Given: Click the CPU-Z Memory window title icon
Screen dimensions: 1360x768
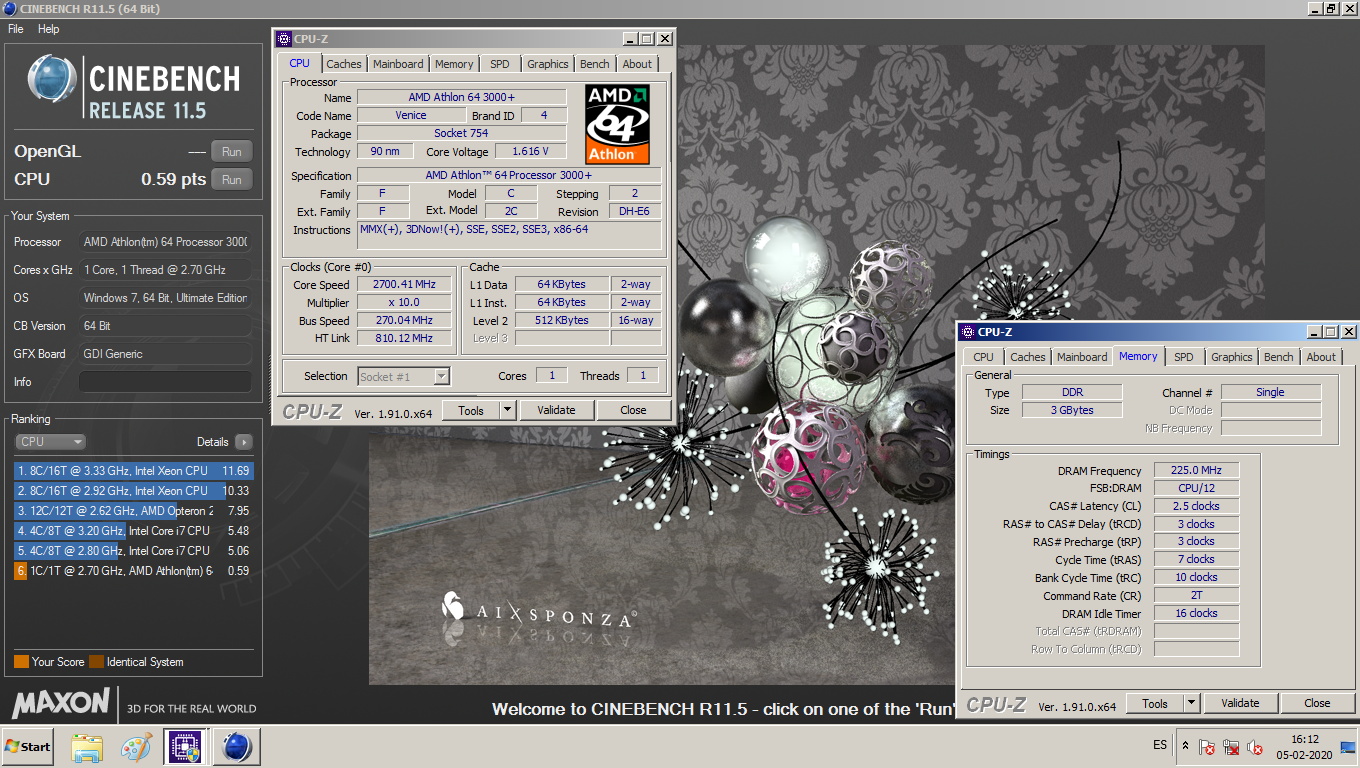Looking at the screenshot, I should (968, 332).
